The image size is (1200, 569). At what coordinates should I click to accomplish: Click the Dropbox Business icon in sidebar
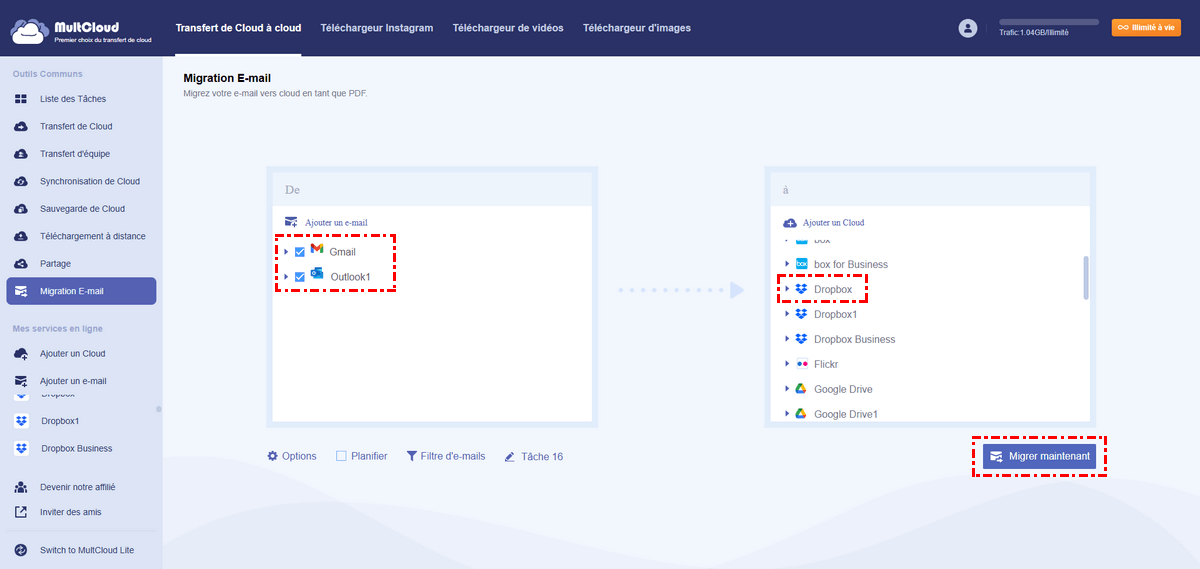coord(21,449)
